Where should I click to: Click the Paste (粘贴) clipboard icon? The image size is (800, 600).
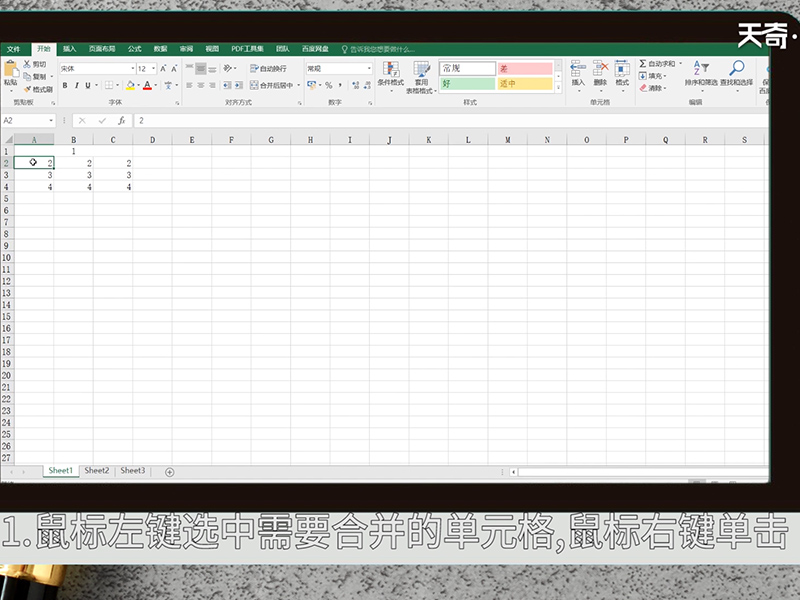click(11, 69)
